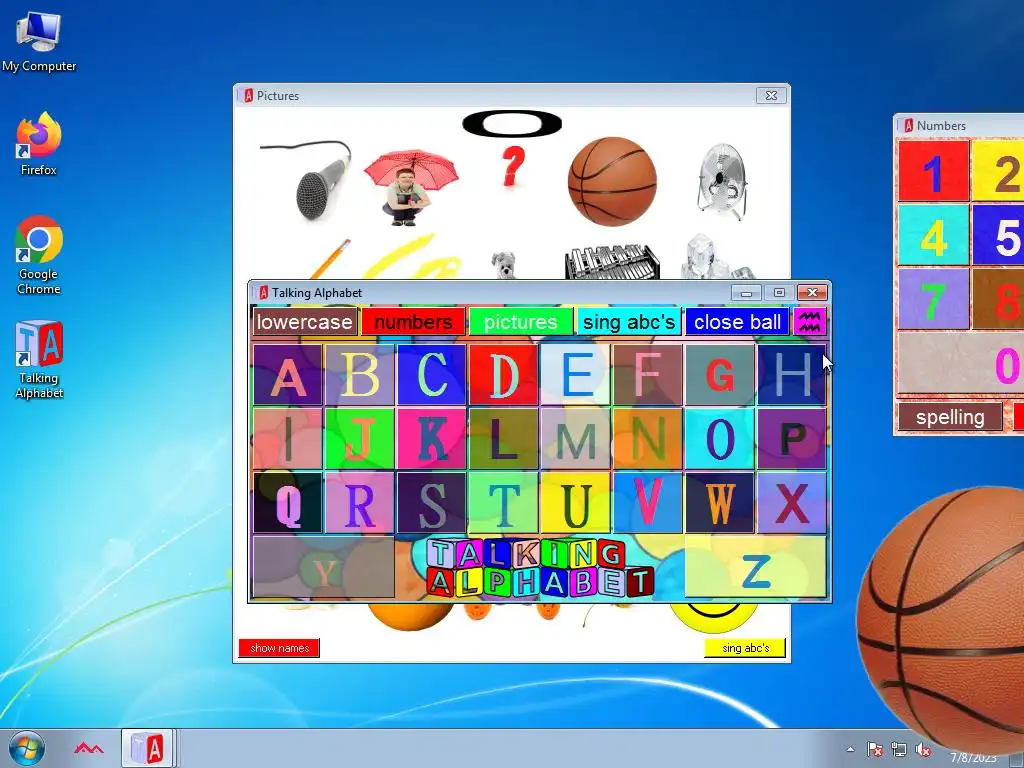This screenshot has width=1024, height=768.
Task: Click the large bouncing basketball on desktop
Action: [x=940, y=619]
